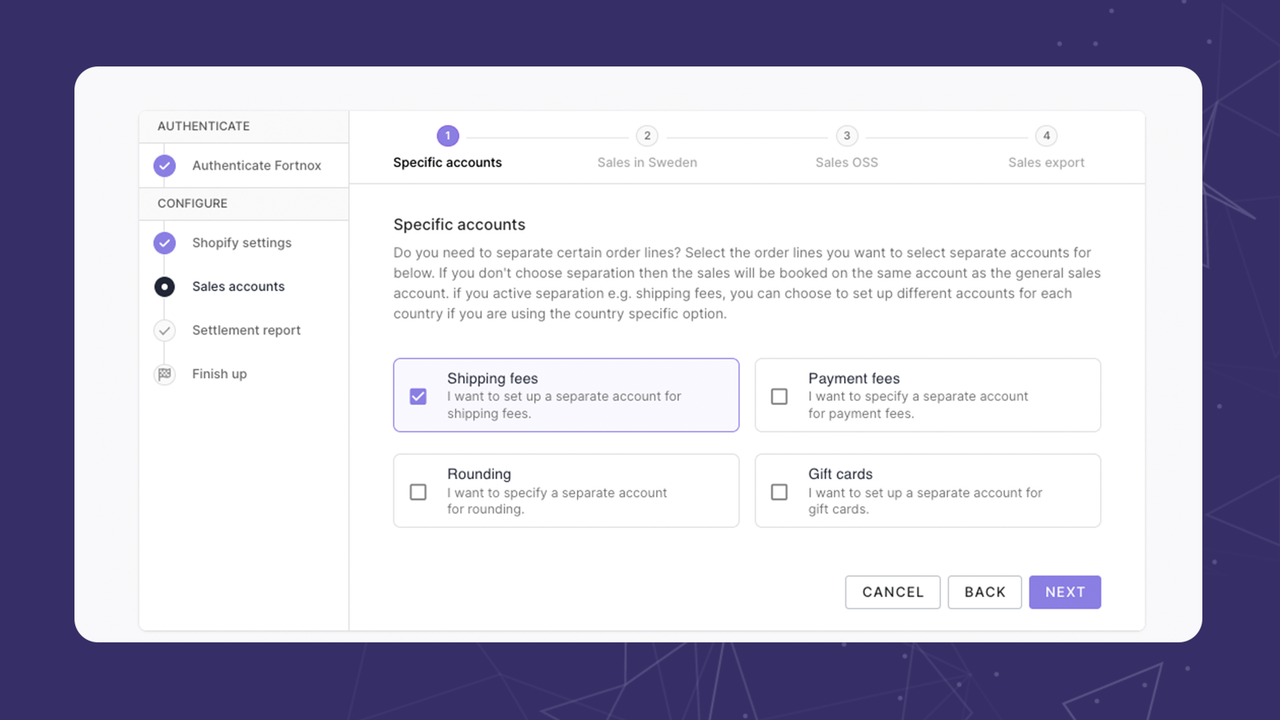
Task: Click the NEXT button
Action: click(1064, 591)
